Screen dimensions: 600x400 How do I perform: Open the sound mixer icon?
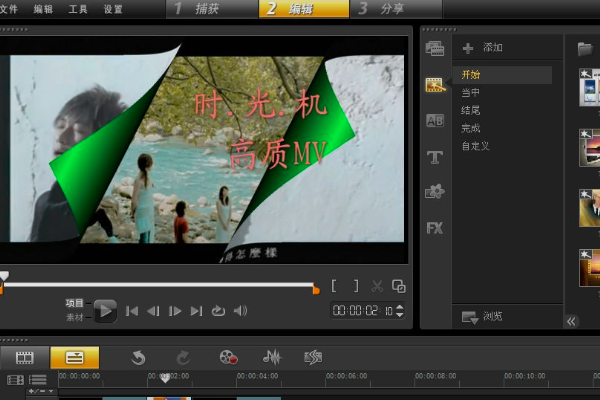272,358
